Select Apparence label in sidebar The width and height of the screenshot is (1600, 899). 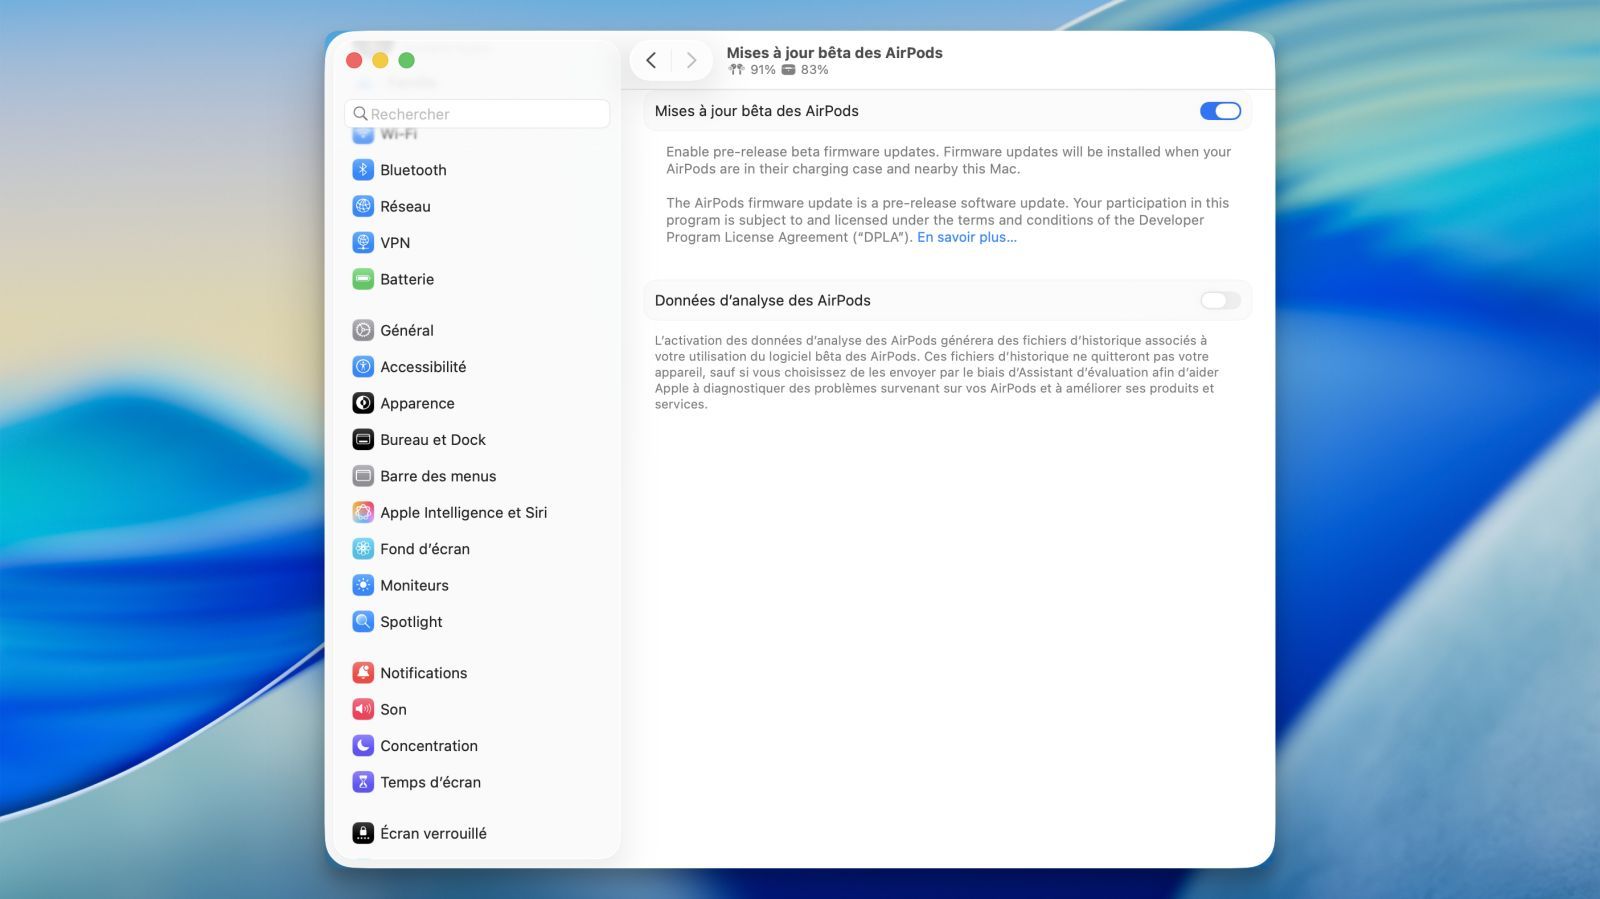[417, 403]
